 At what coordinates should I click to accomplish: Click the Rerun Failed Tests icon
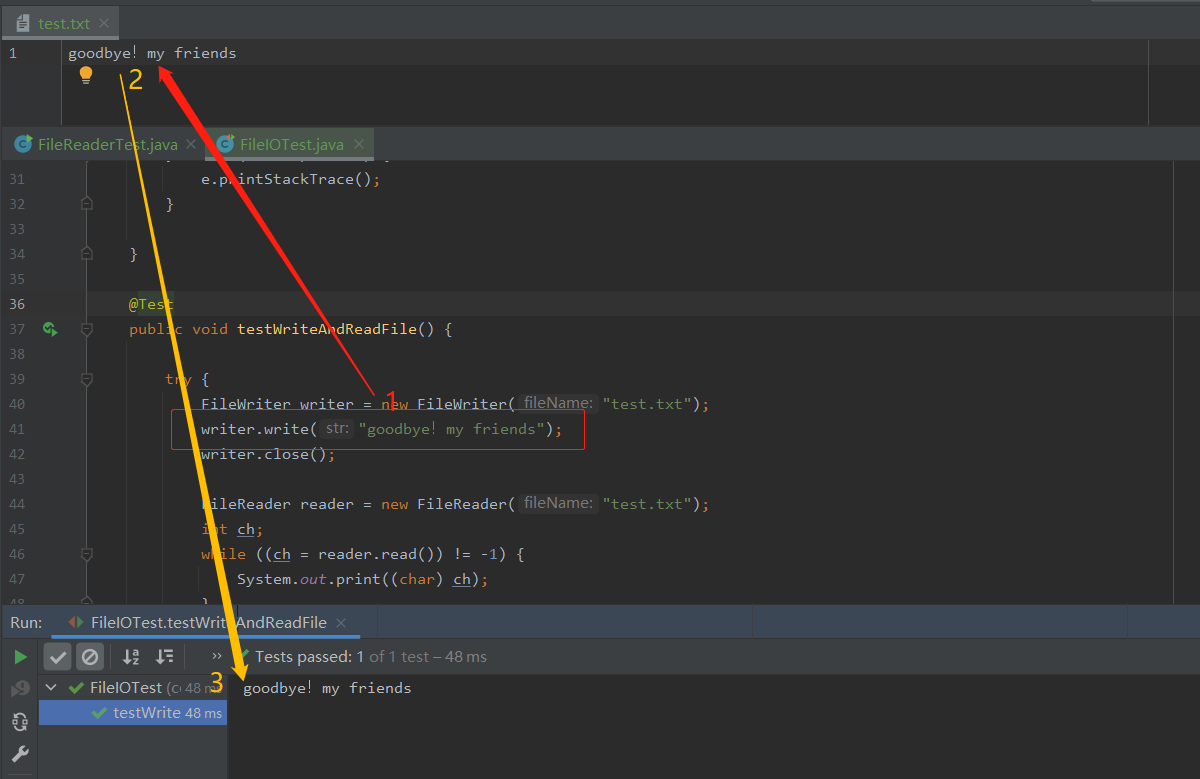pos(20,689)
